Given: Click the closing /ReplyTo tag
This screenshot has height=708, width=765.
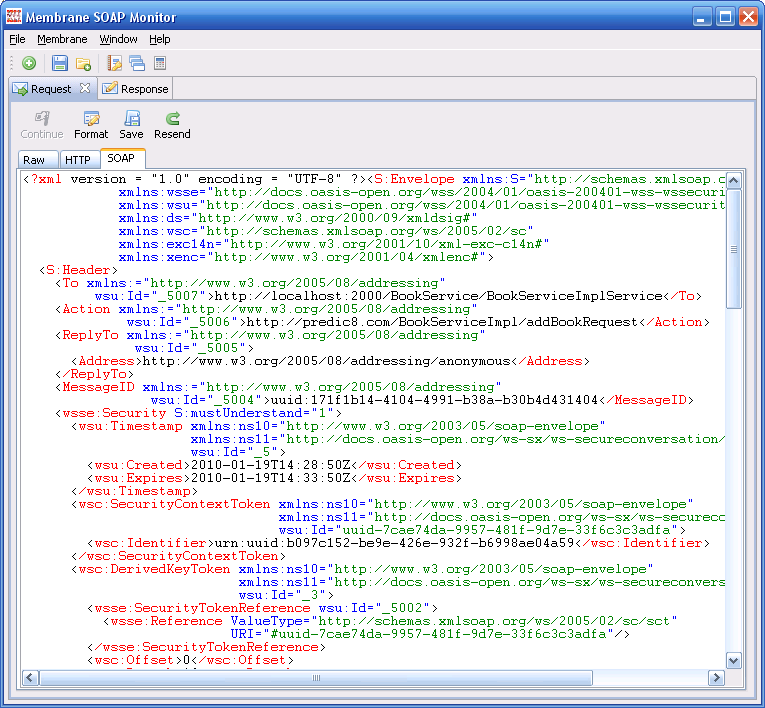Looking at the screenshot, I should pos(95,374).
